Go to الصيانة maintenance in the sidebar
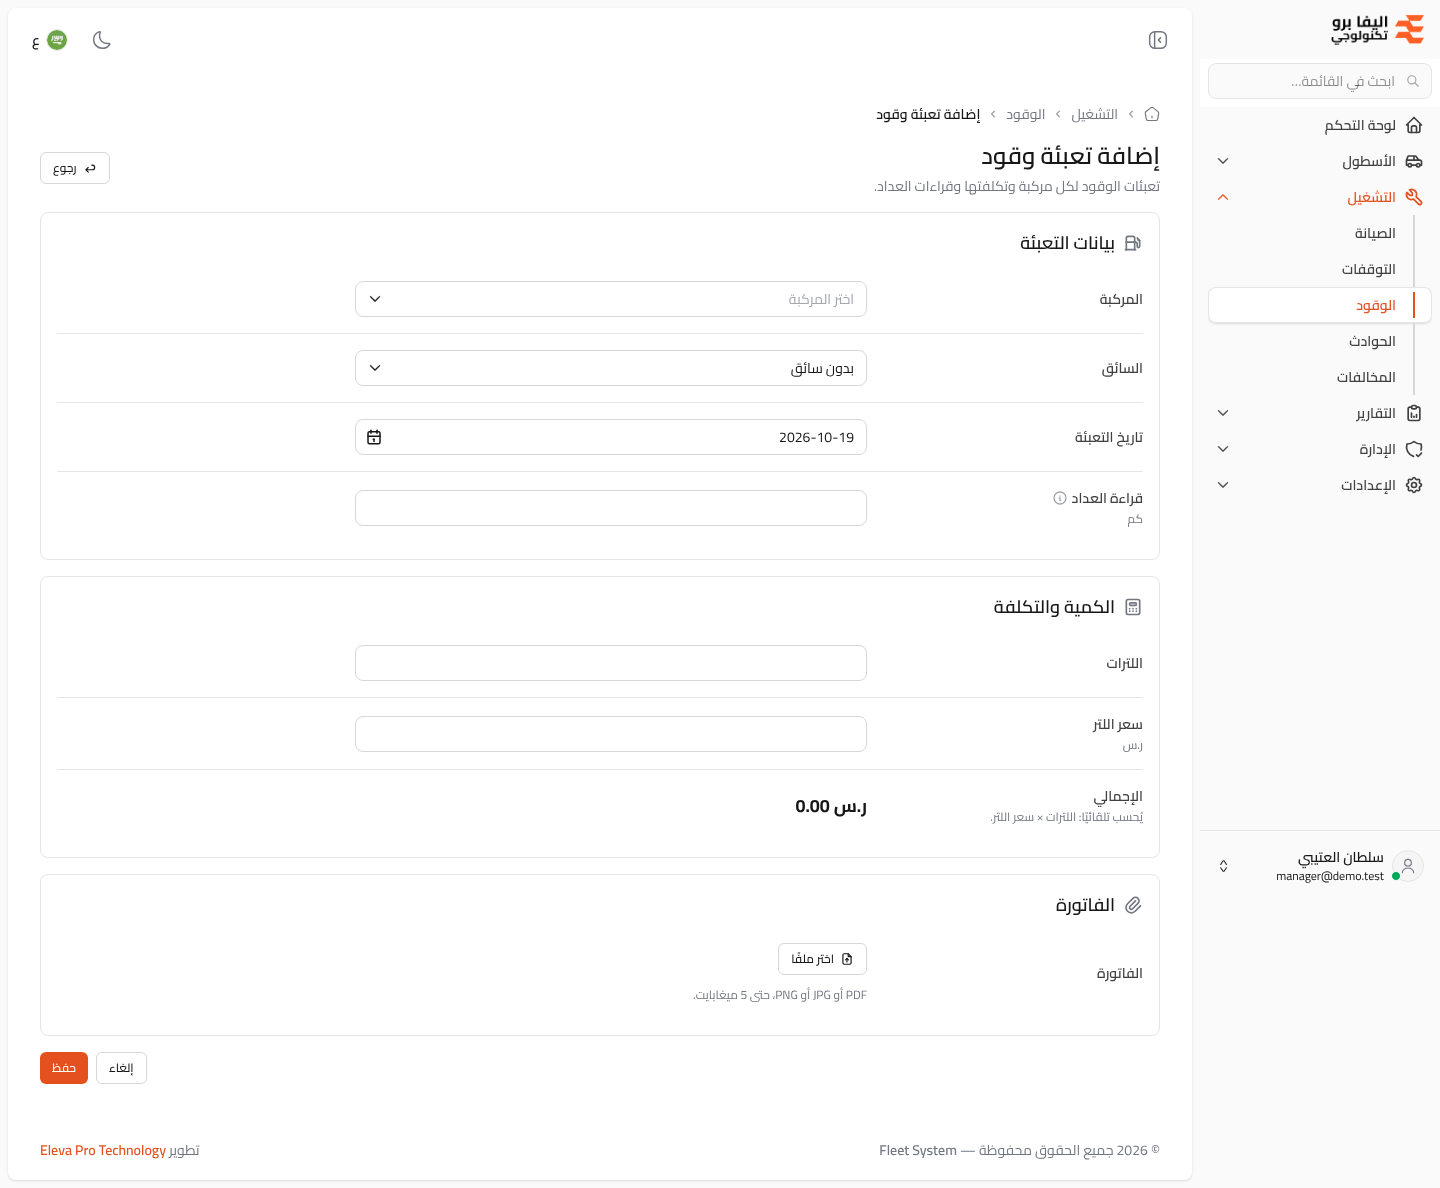 click(x=1375, y=233)
